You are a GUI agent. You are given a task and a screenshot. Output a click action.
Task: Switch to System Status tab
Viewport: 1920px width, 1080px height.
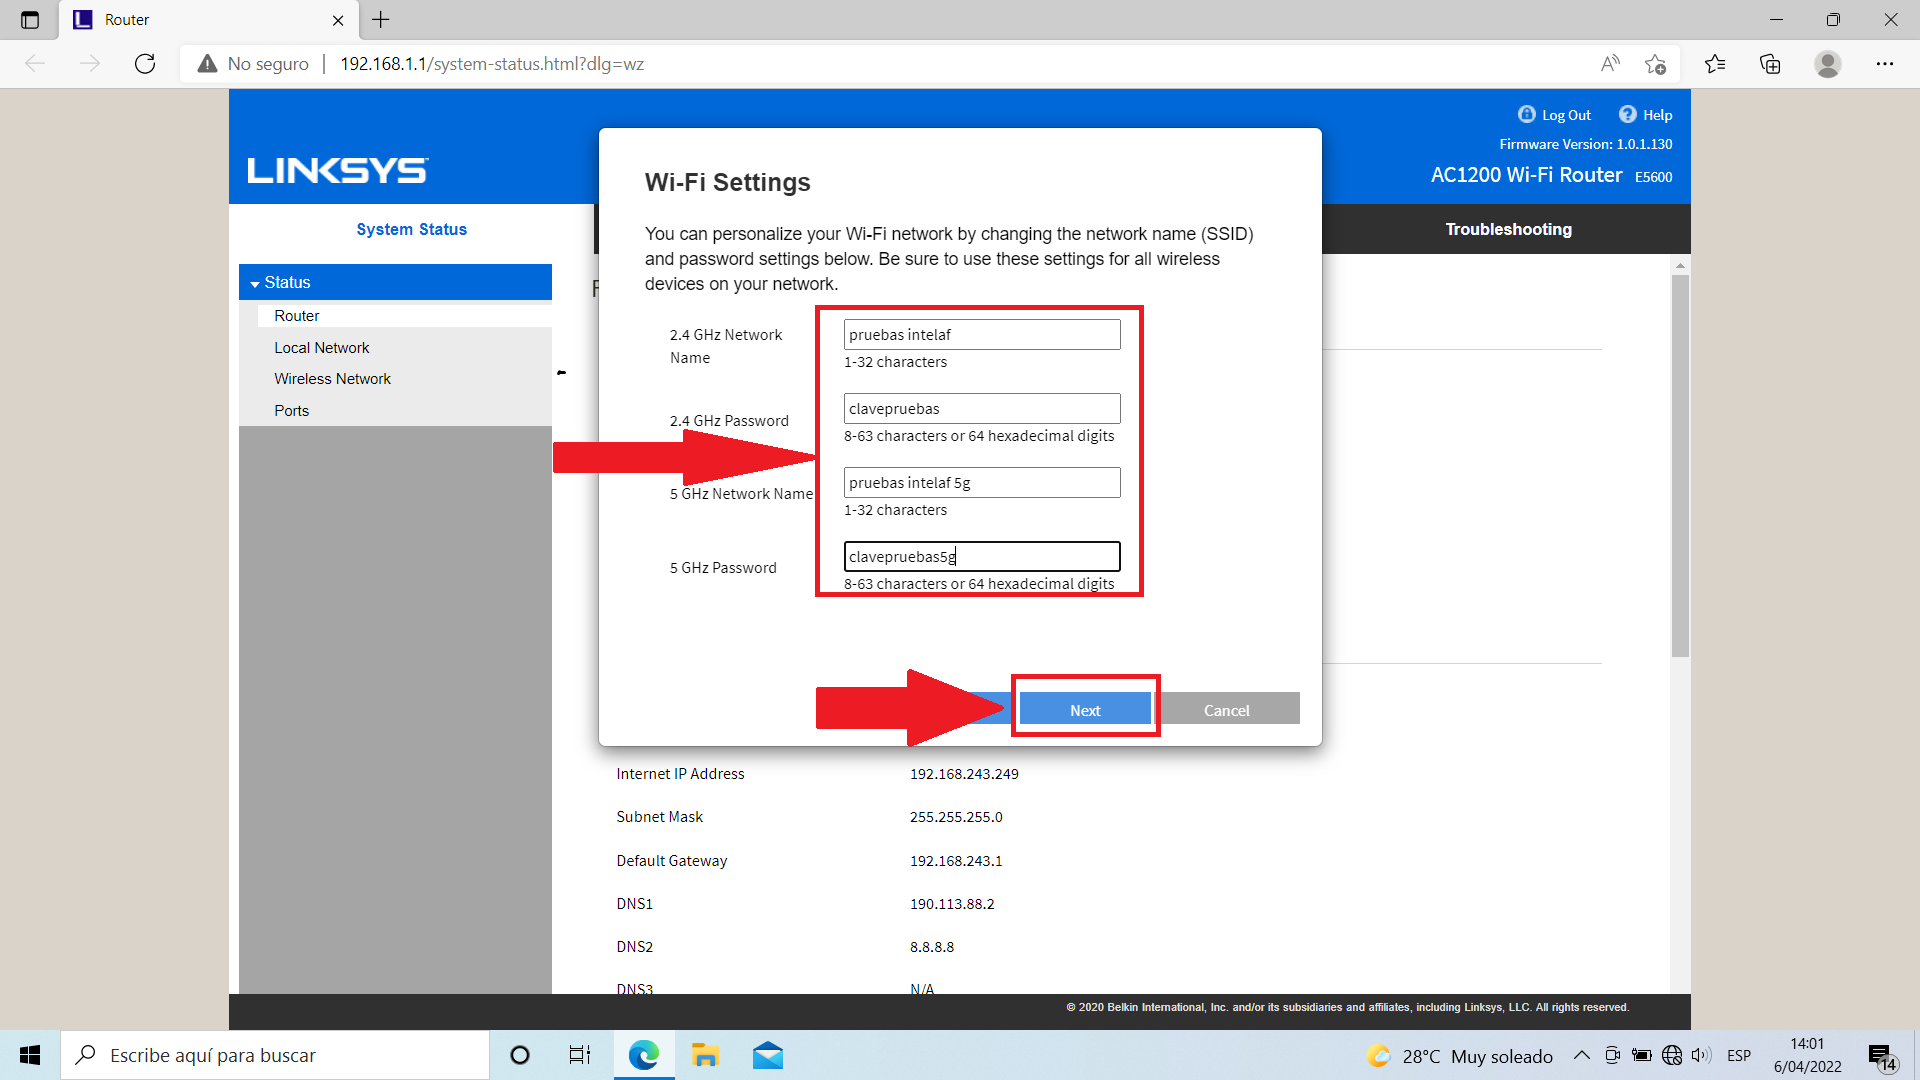point(411,229)
